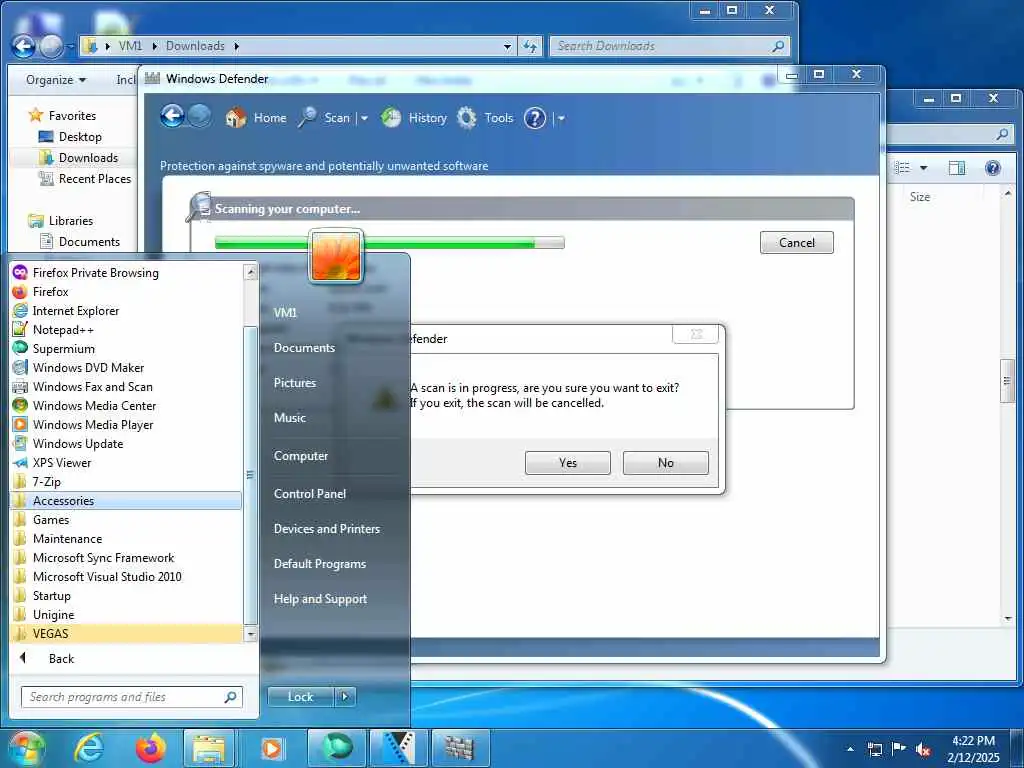
Task: Open Defender Tools gear
Action: (485, 118)
